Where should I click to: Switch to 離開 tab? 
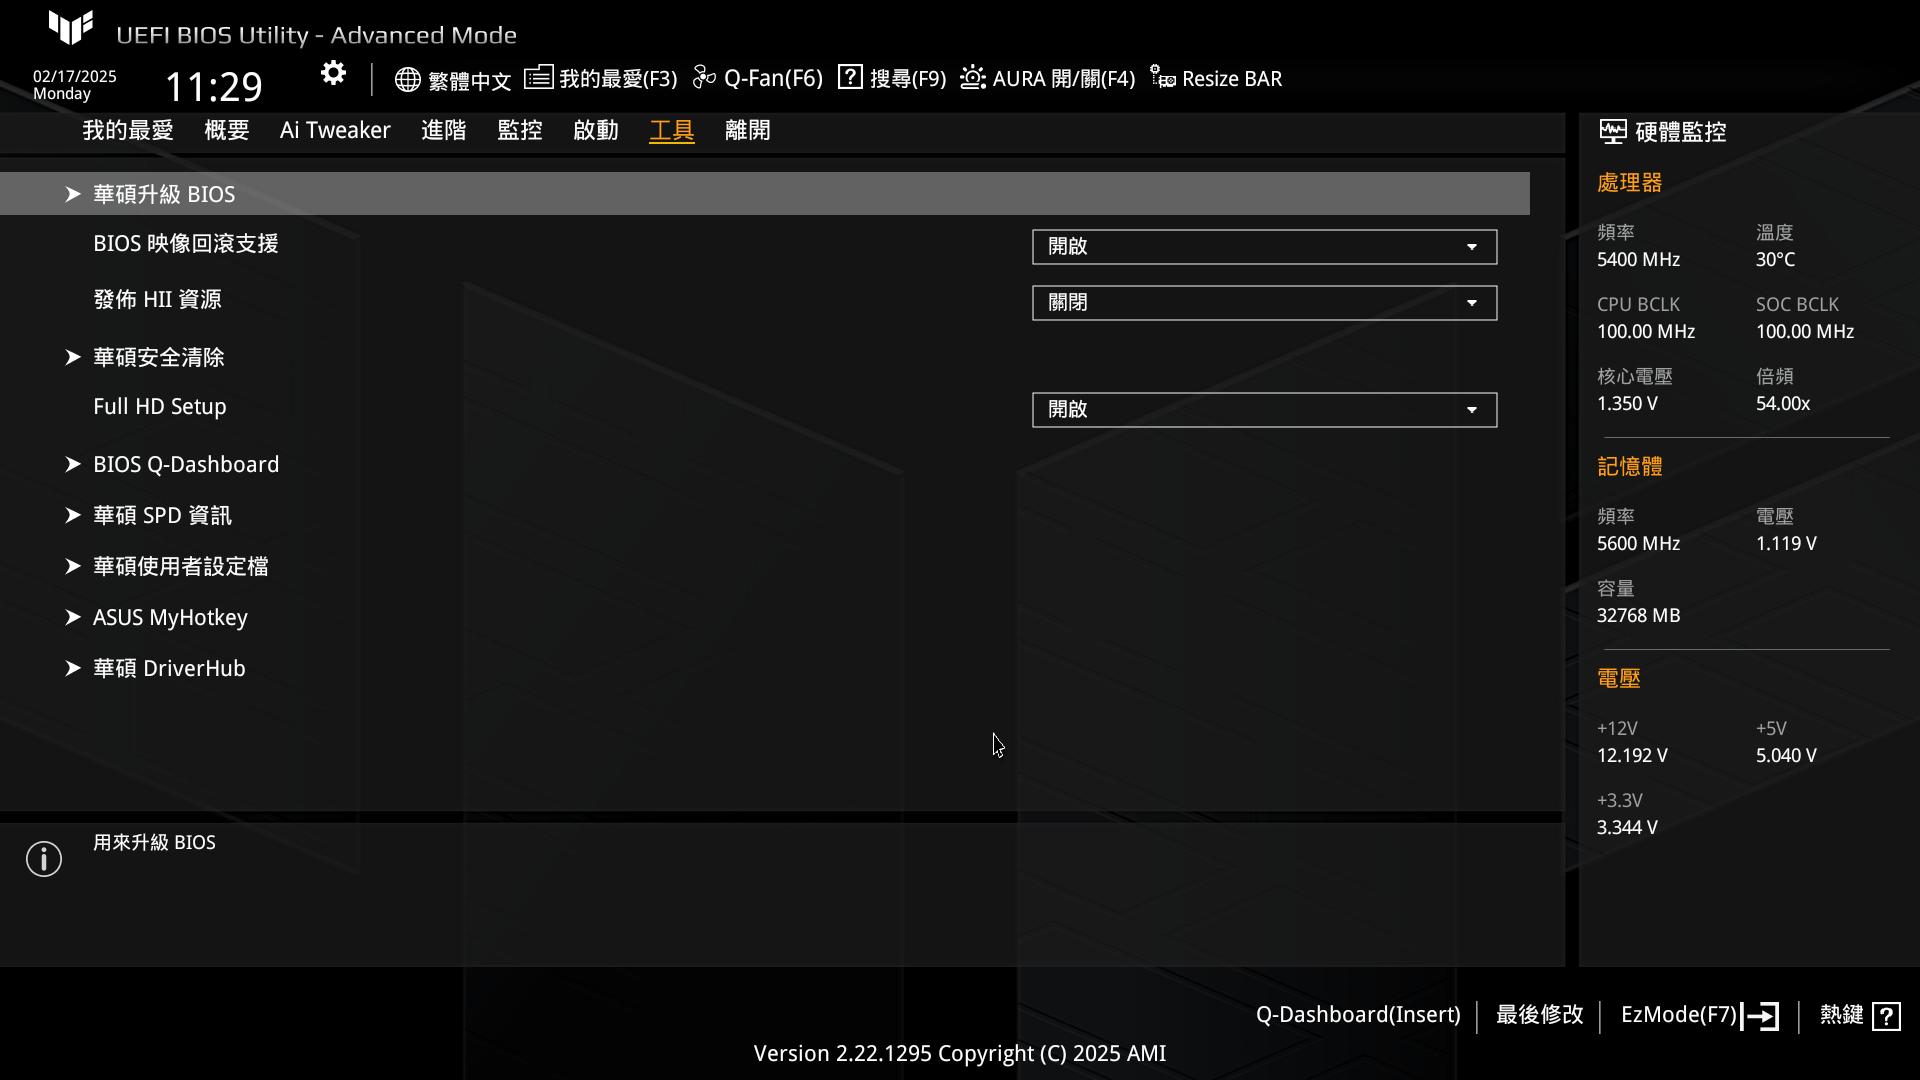(748, 131)
